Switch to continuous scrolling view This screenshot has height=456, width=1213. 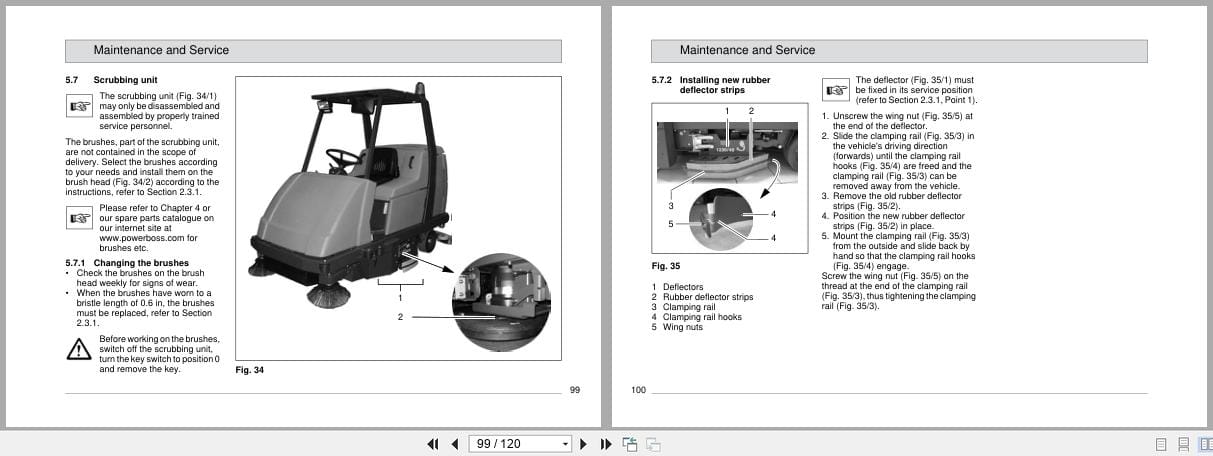click(x=1183, y=444)
